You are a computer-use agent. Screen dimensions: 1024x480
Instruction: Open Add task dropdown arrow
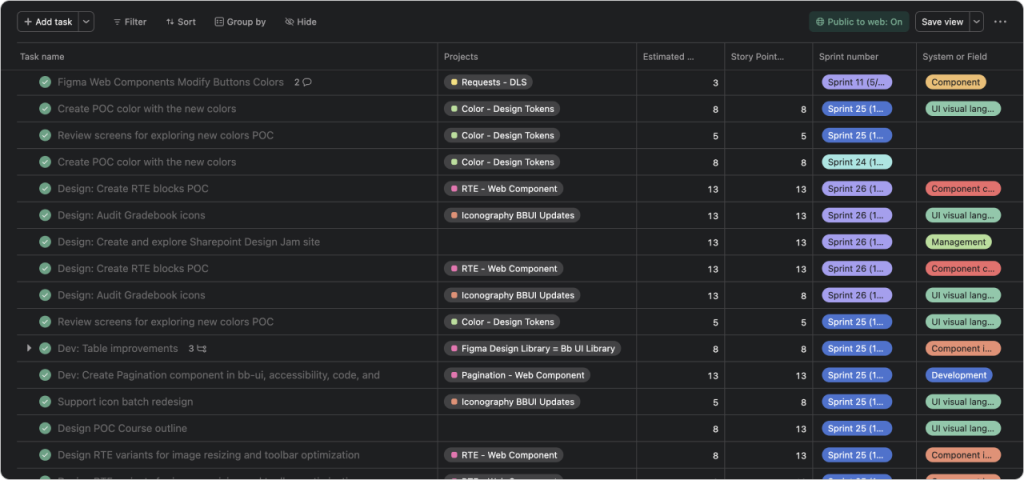point(86,22)
